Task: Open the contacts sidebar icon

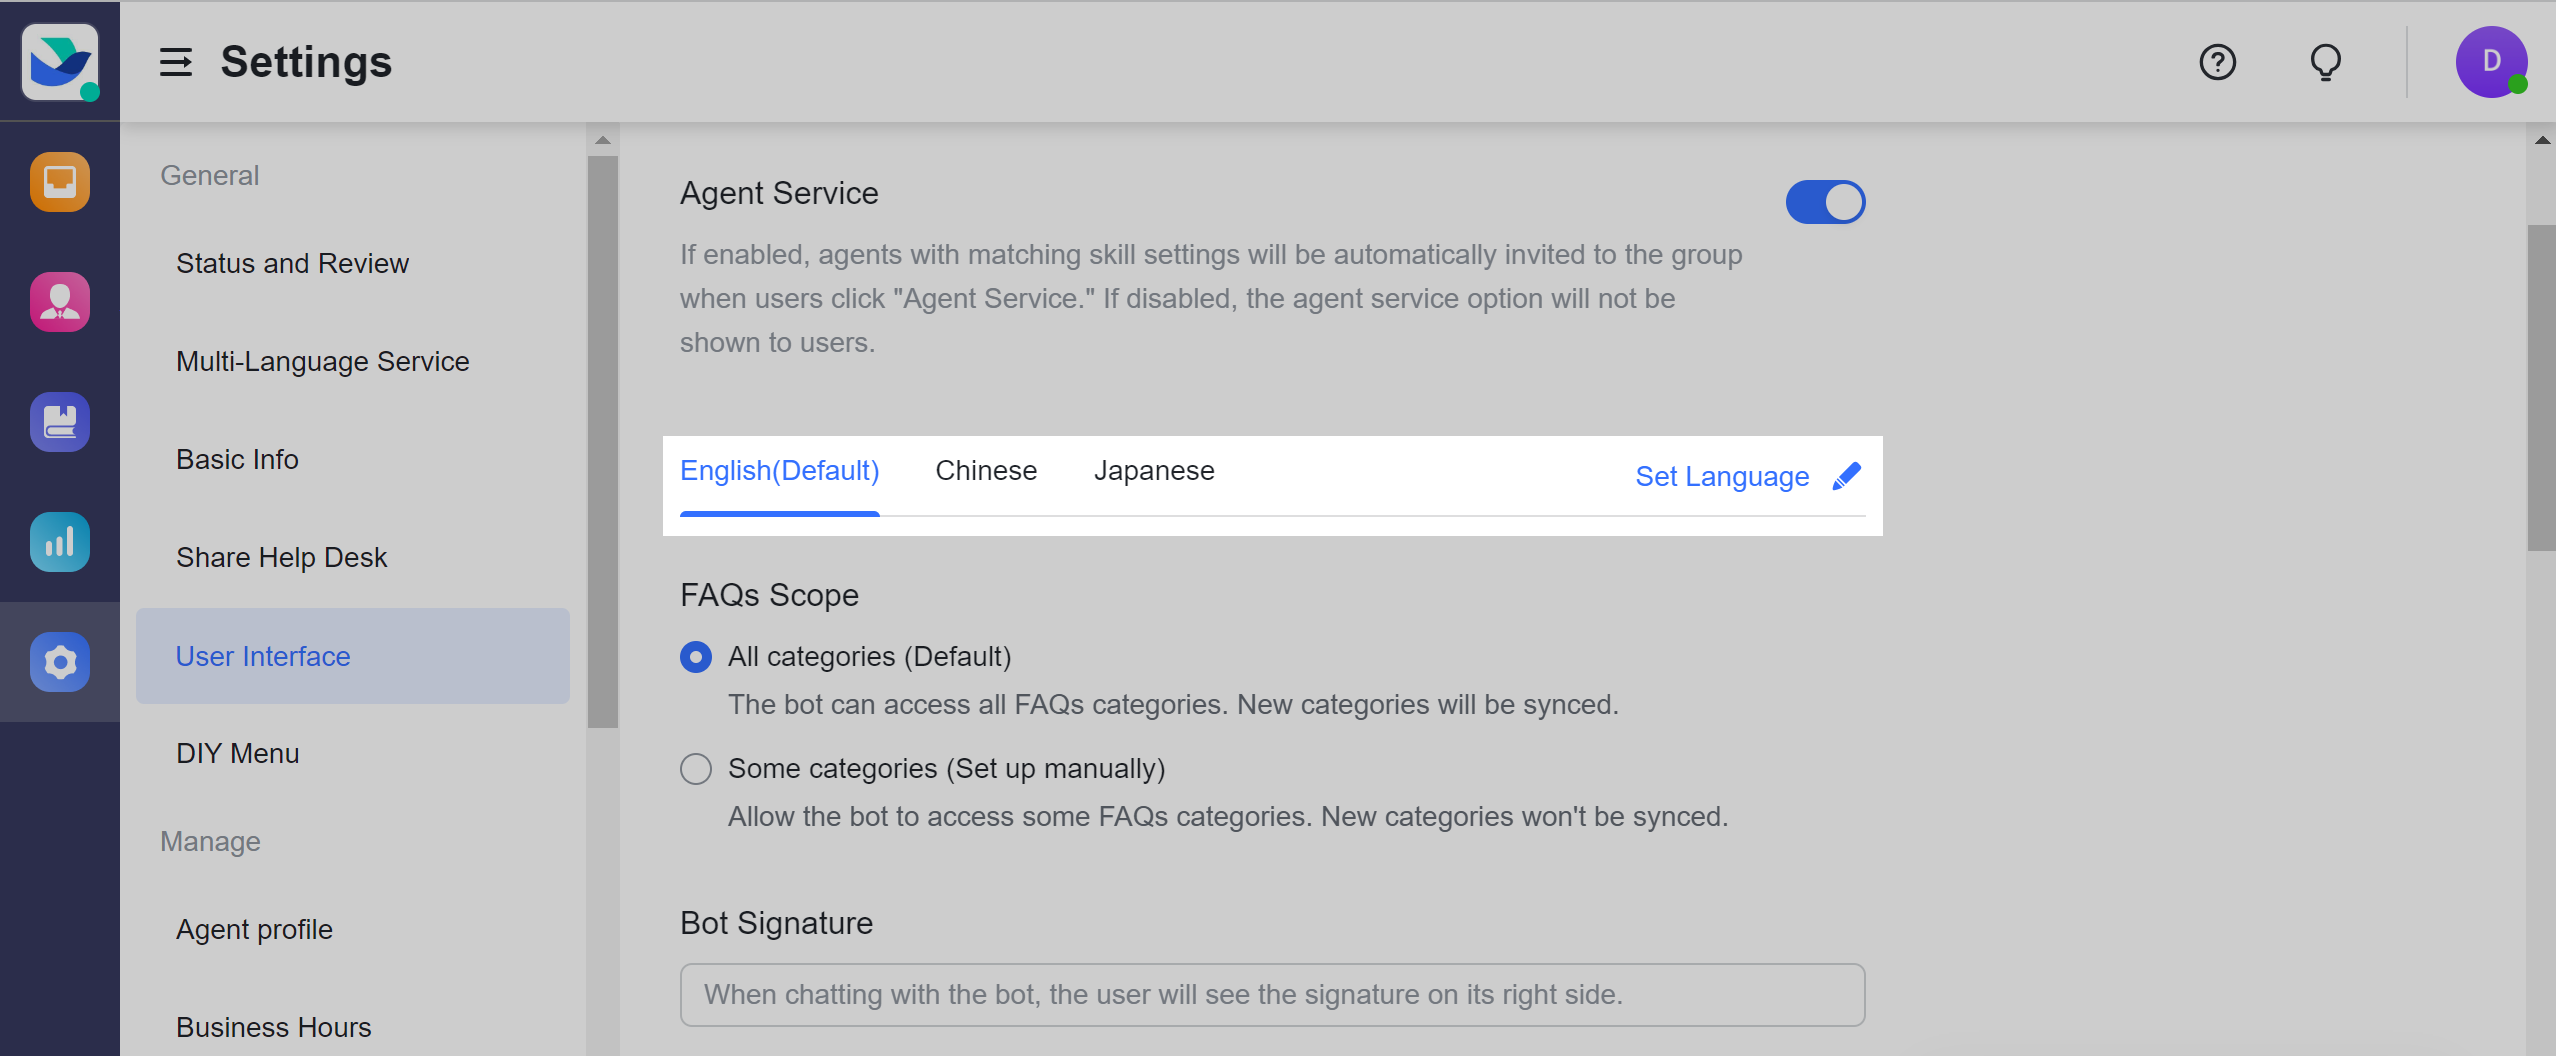Action: tap(59, 302)
